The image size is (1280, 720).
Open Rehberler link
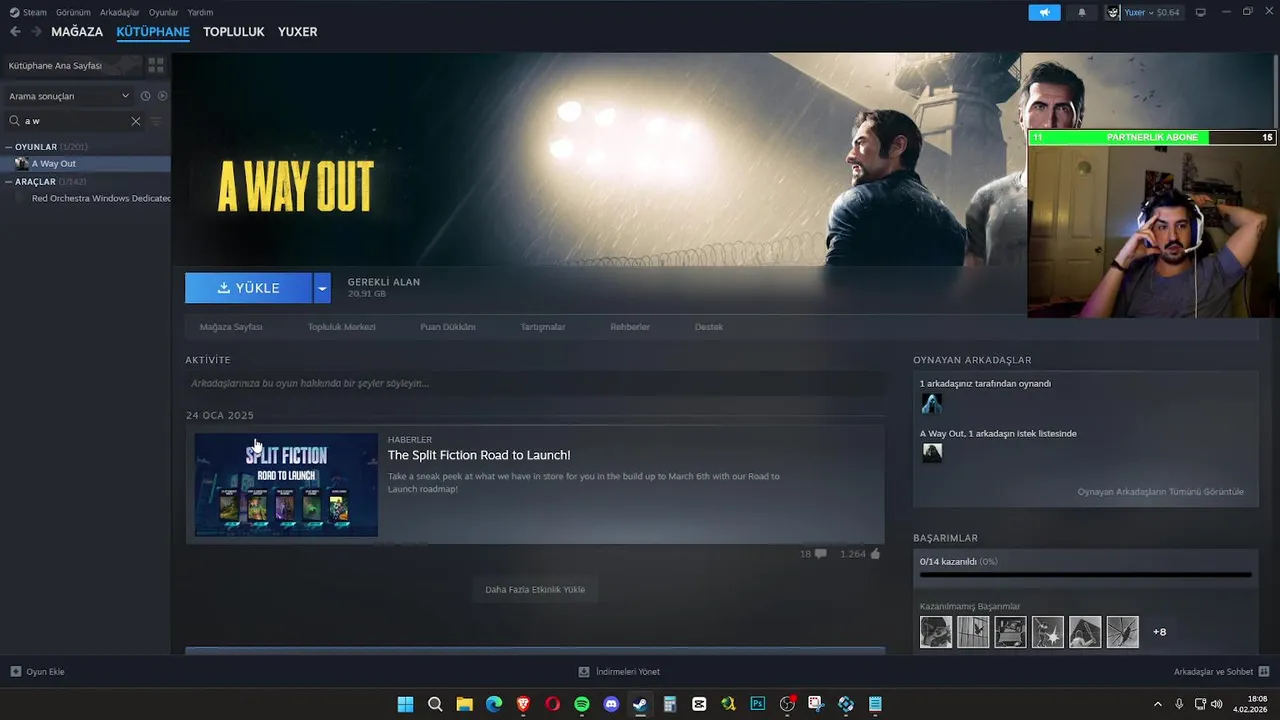pos(630,327)
